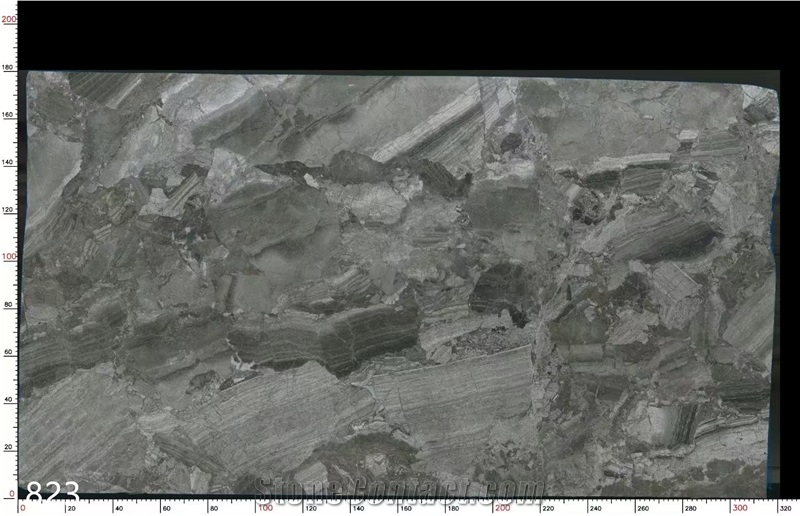Click the gray marble slab image
Screen dimensions: 800x516
point(399,284)
